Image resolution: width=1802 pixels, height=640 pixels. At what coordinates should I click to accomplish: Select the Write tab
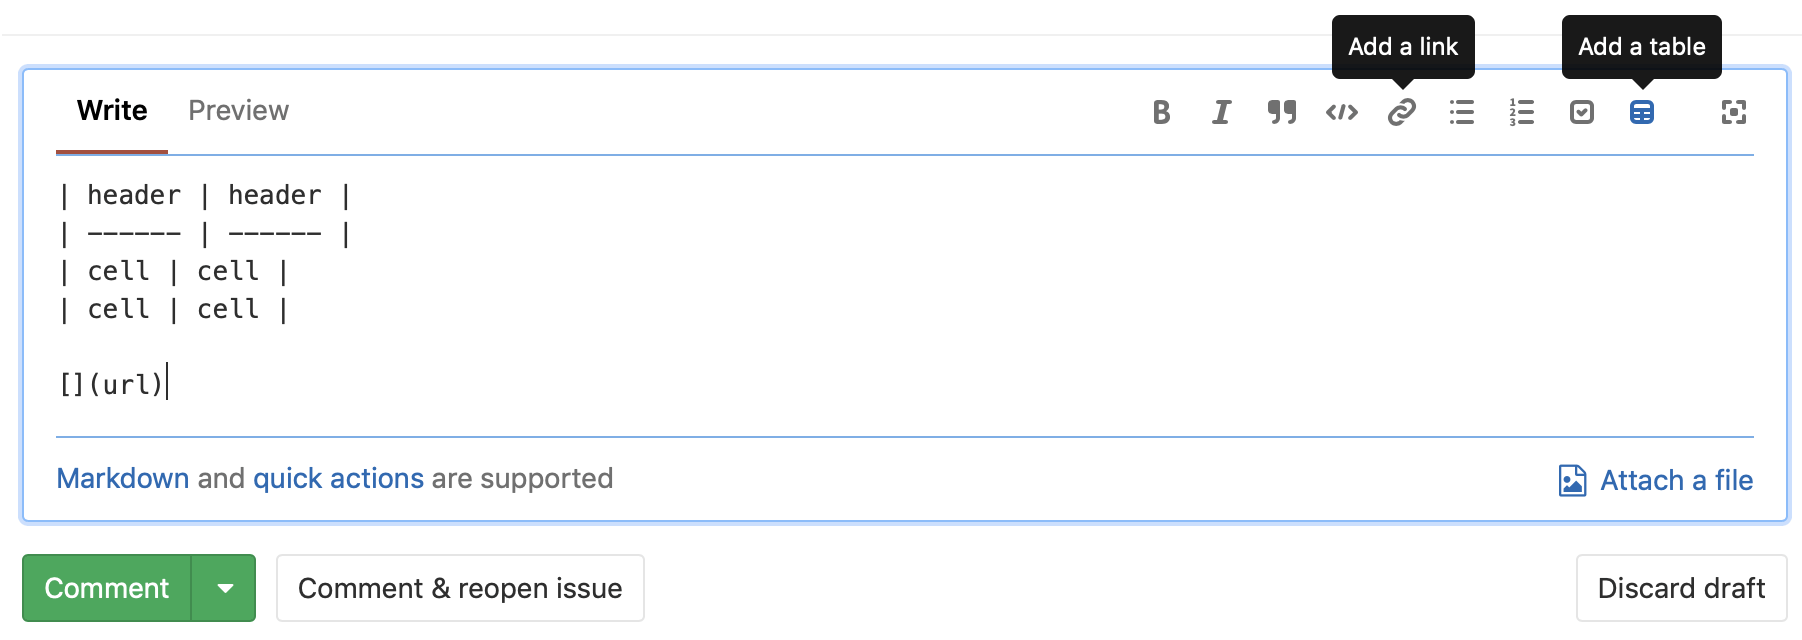click(110, 110)
